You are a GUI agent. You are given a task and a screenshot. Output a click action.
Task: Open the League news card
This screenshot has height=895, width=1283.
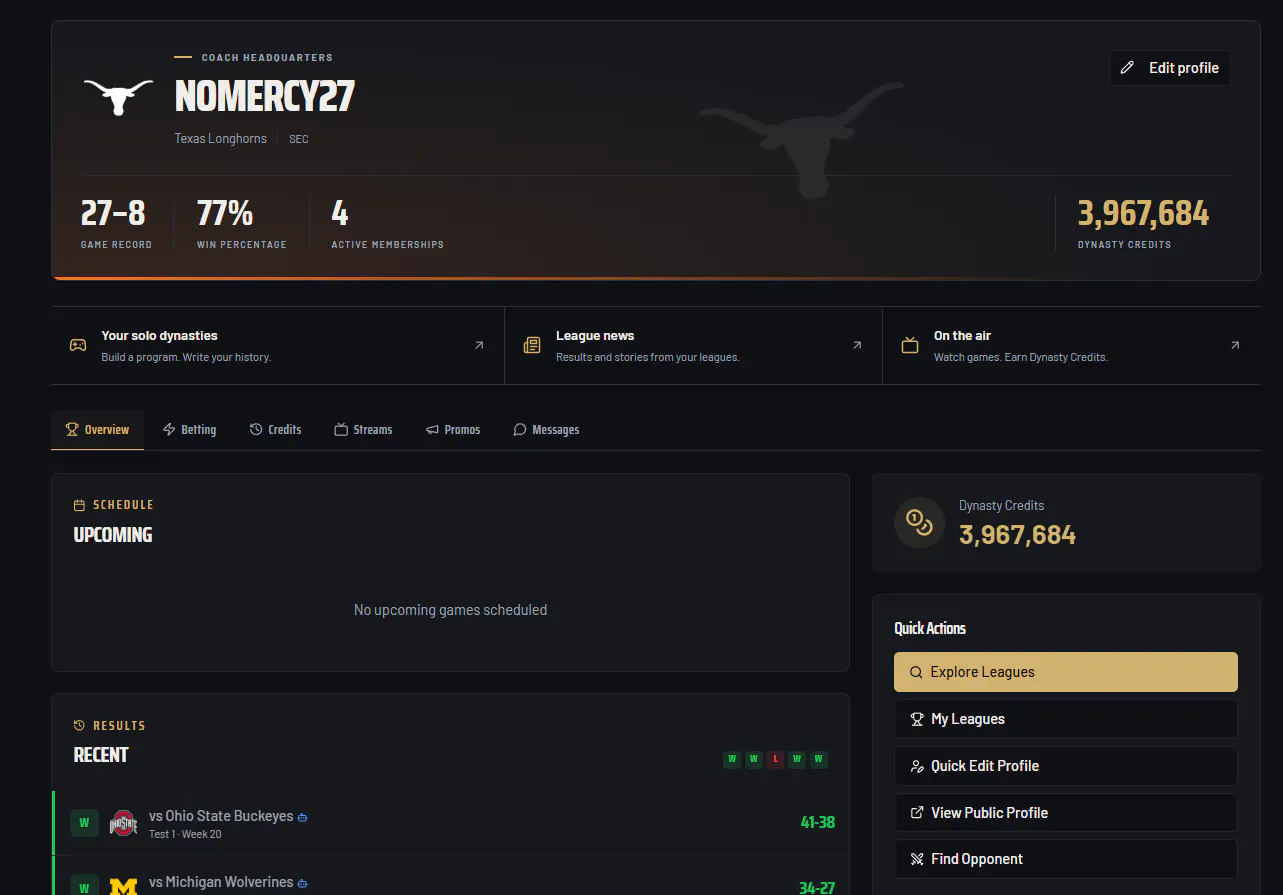point(693,345)
